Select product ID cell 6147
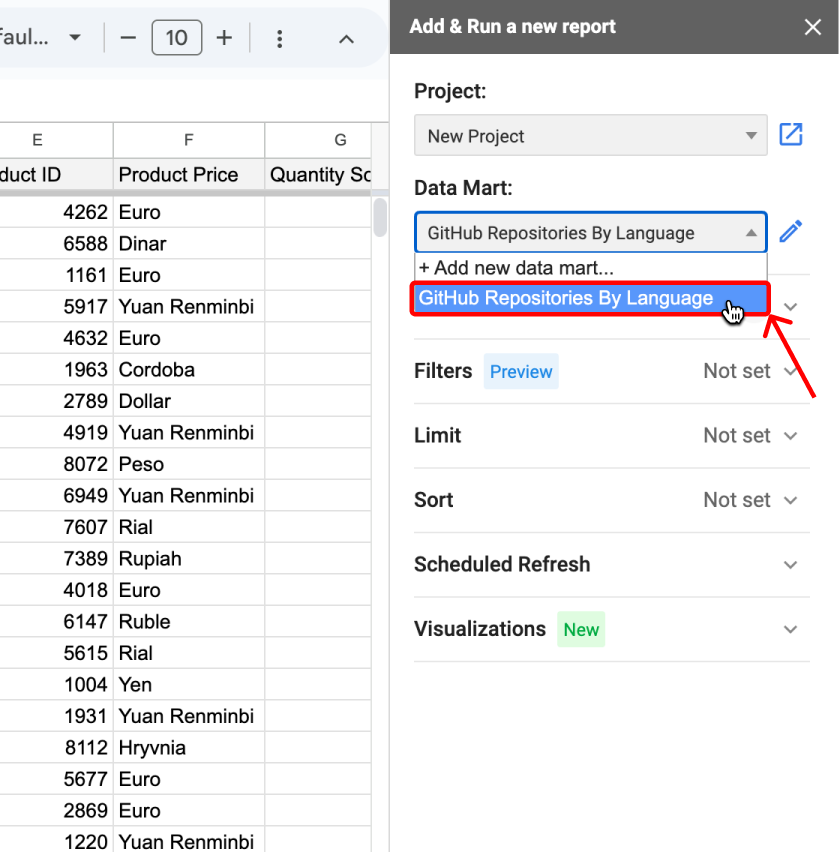 point(57,622)
